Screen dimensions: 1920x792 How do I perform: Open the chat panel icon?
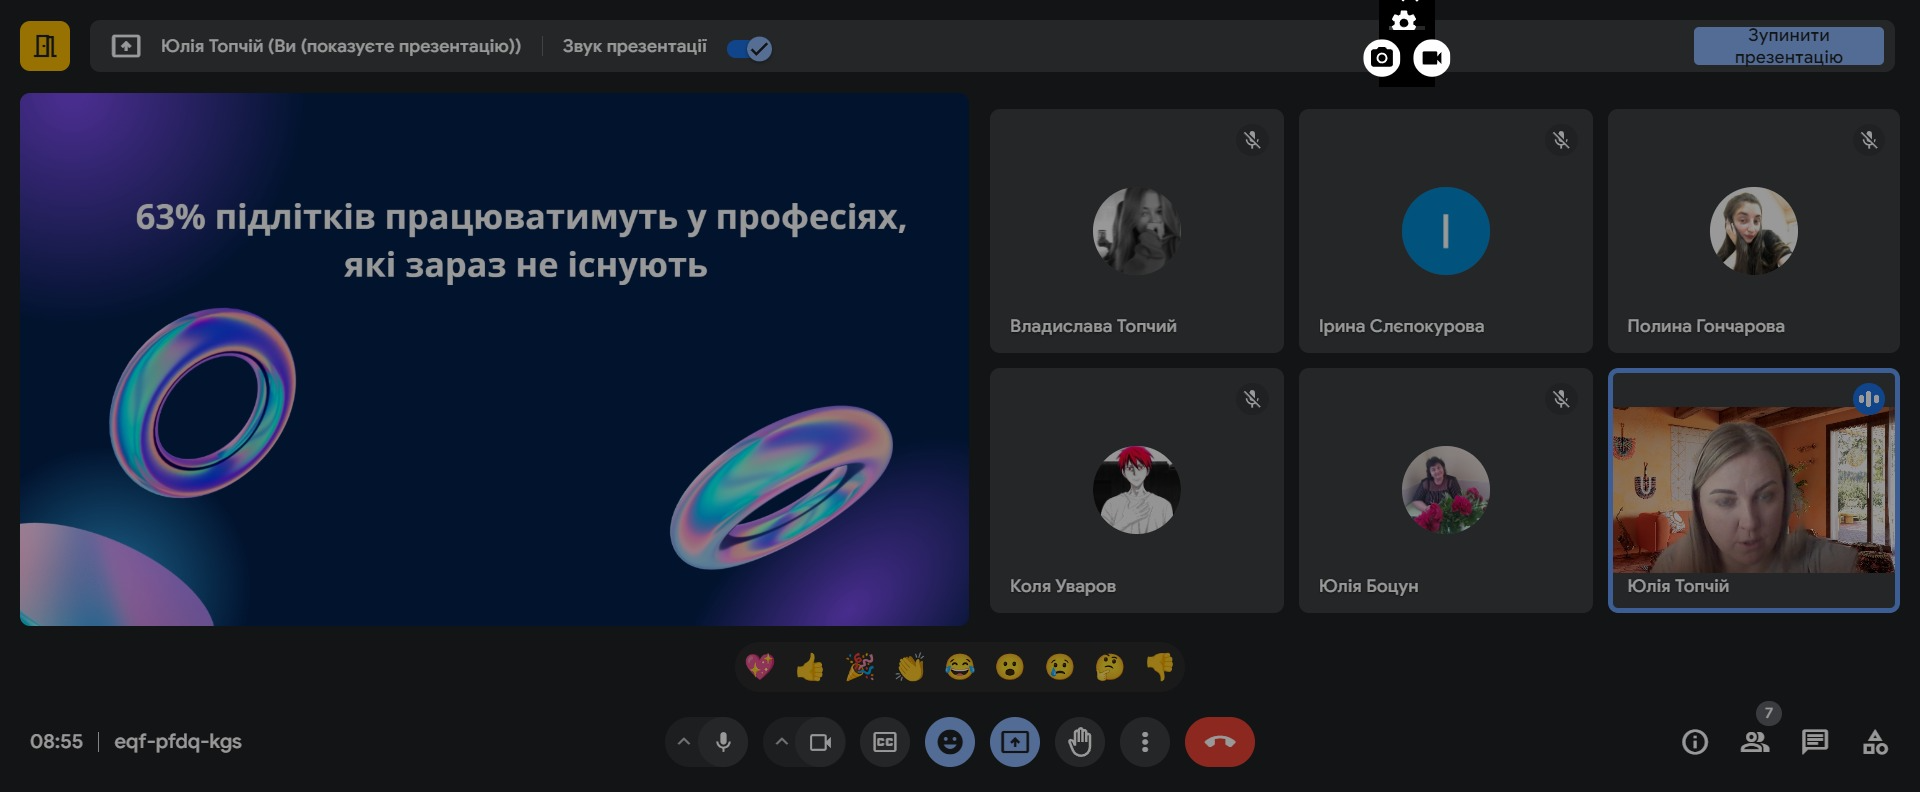click(x=1814, y=742)
